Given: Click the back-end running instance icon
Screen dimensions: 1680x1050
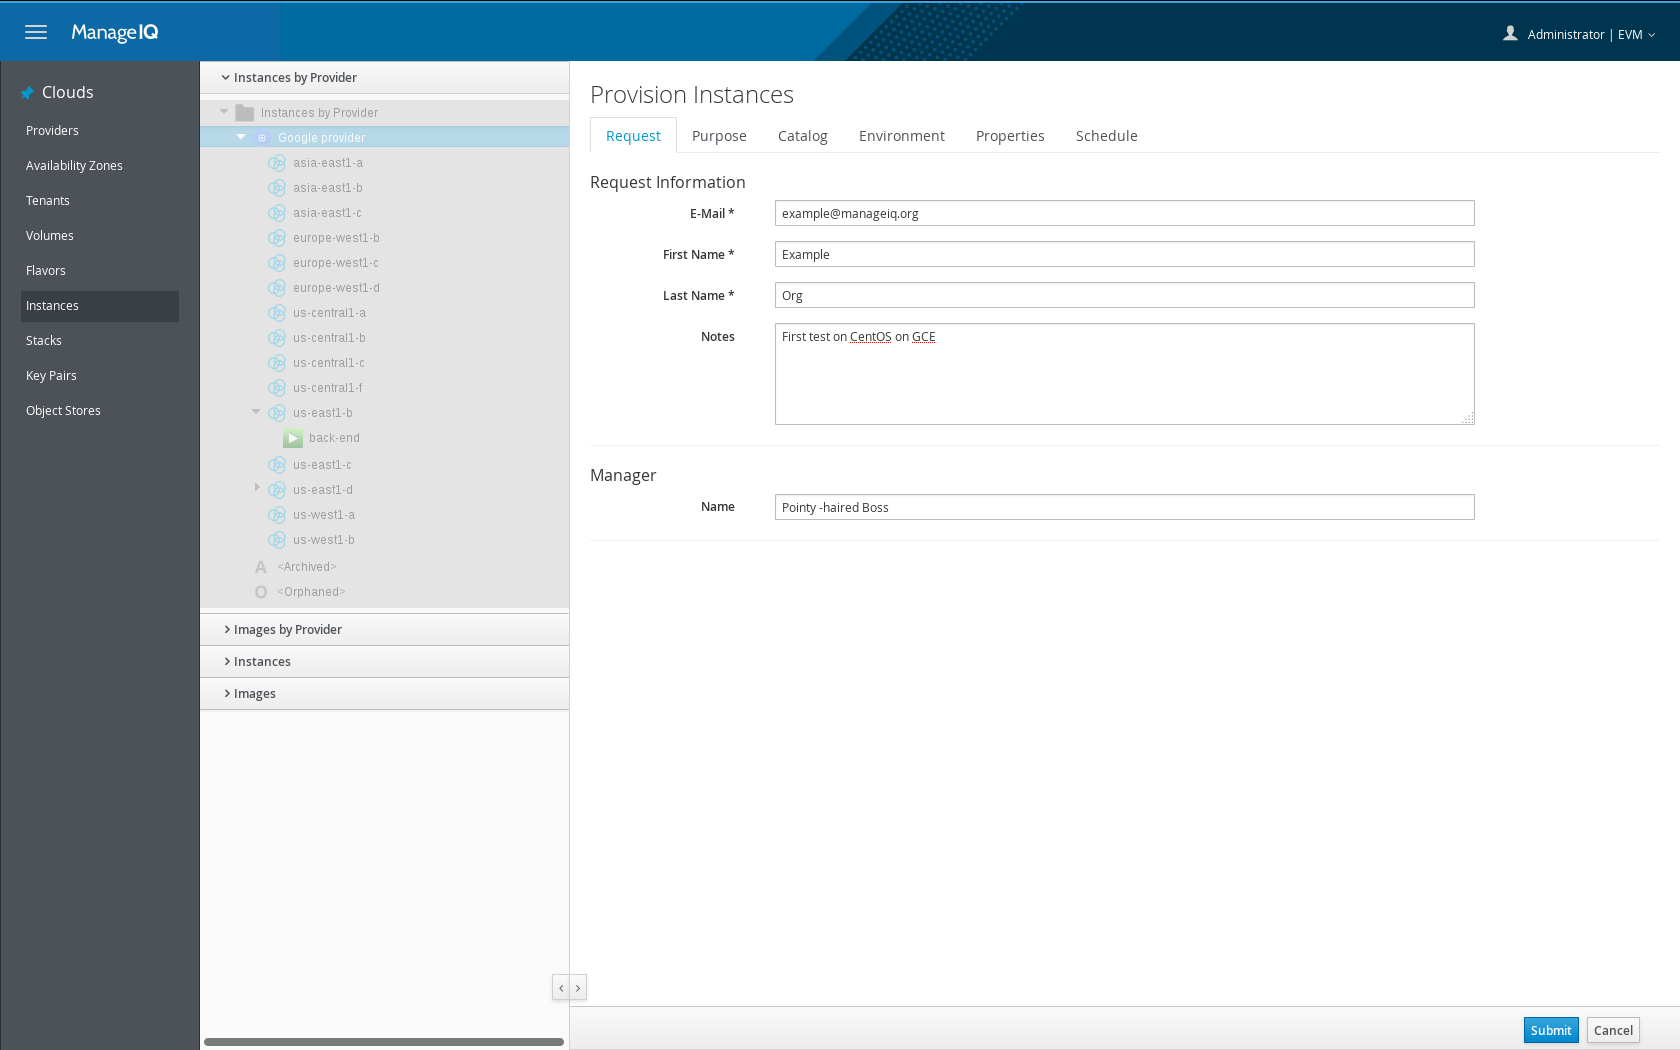Looking at the screenshot, I should (x=293, y=438).
